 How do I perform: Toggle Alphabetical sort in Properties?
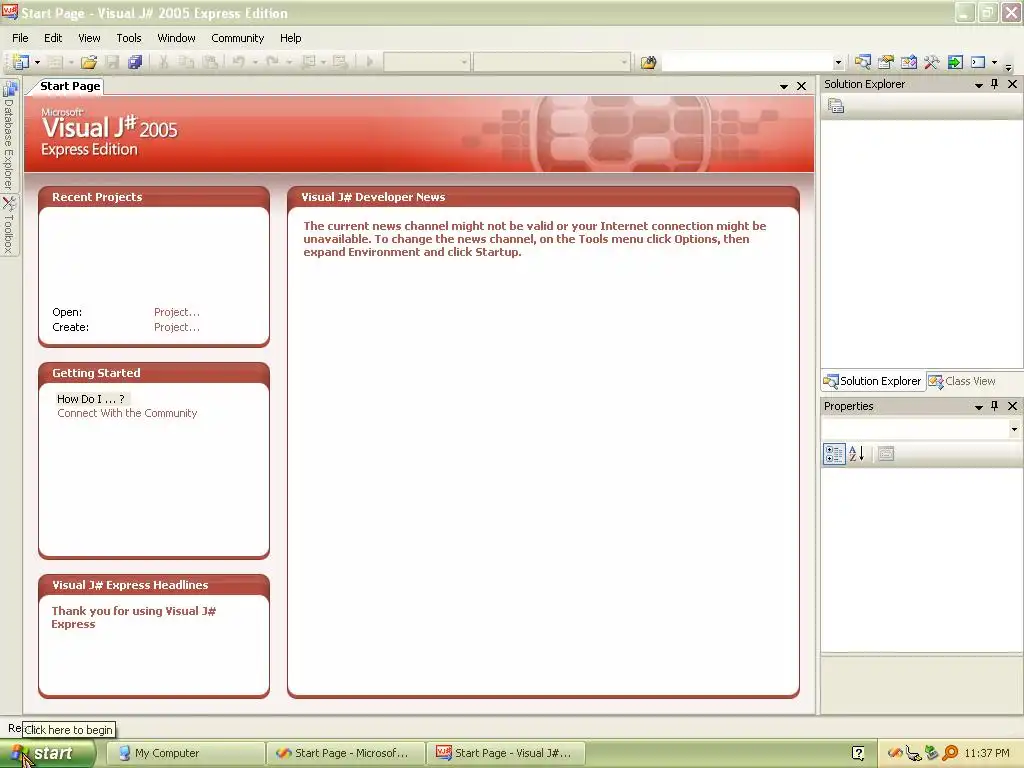coord(857,454)
